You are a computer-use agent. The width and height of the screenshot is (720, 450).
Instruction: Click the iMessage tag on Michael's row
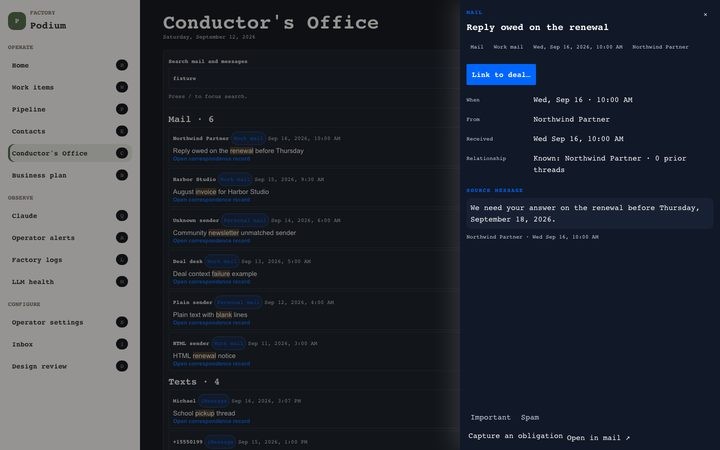tap(214, 401)
